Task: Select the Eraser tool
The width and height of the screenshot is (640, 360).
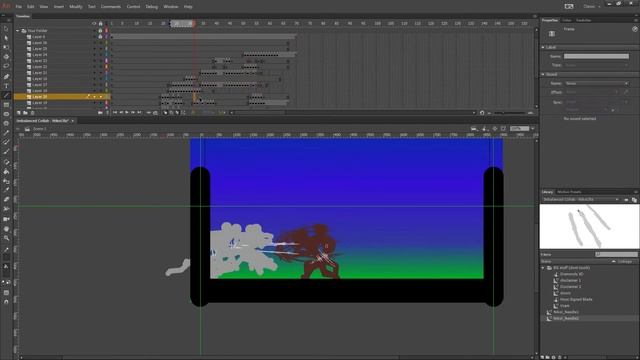Action: tap(6, 199)
